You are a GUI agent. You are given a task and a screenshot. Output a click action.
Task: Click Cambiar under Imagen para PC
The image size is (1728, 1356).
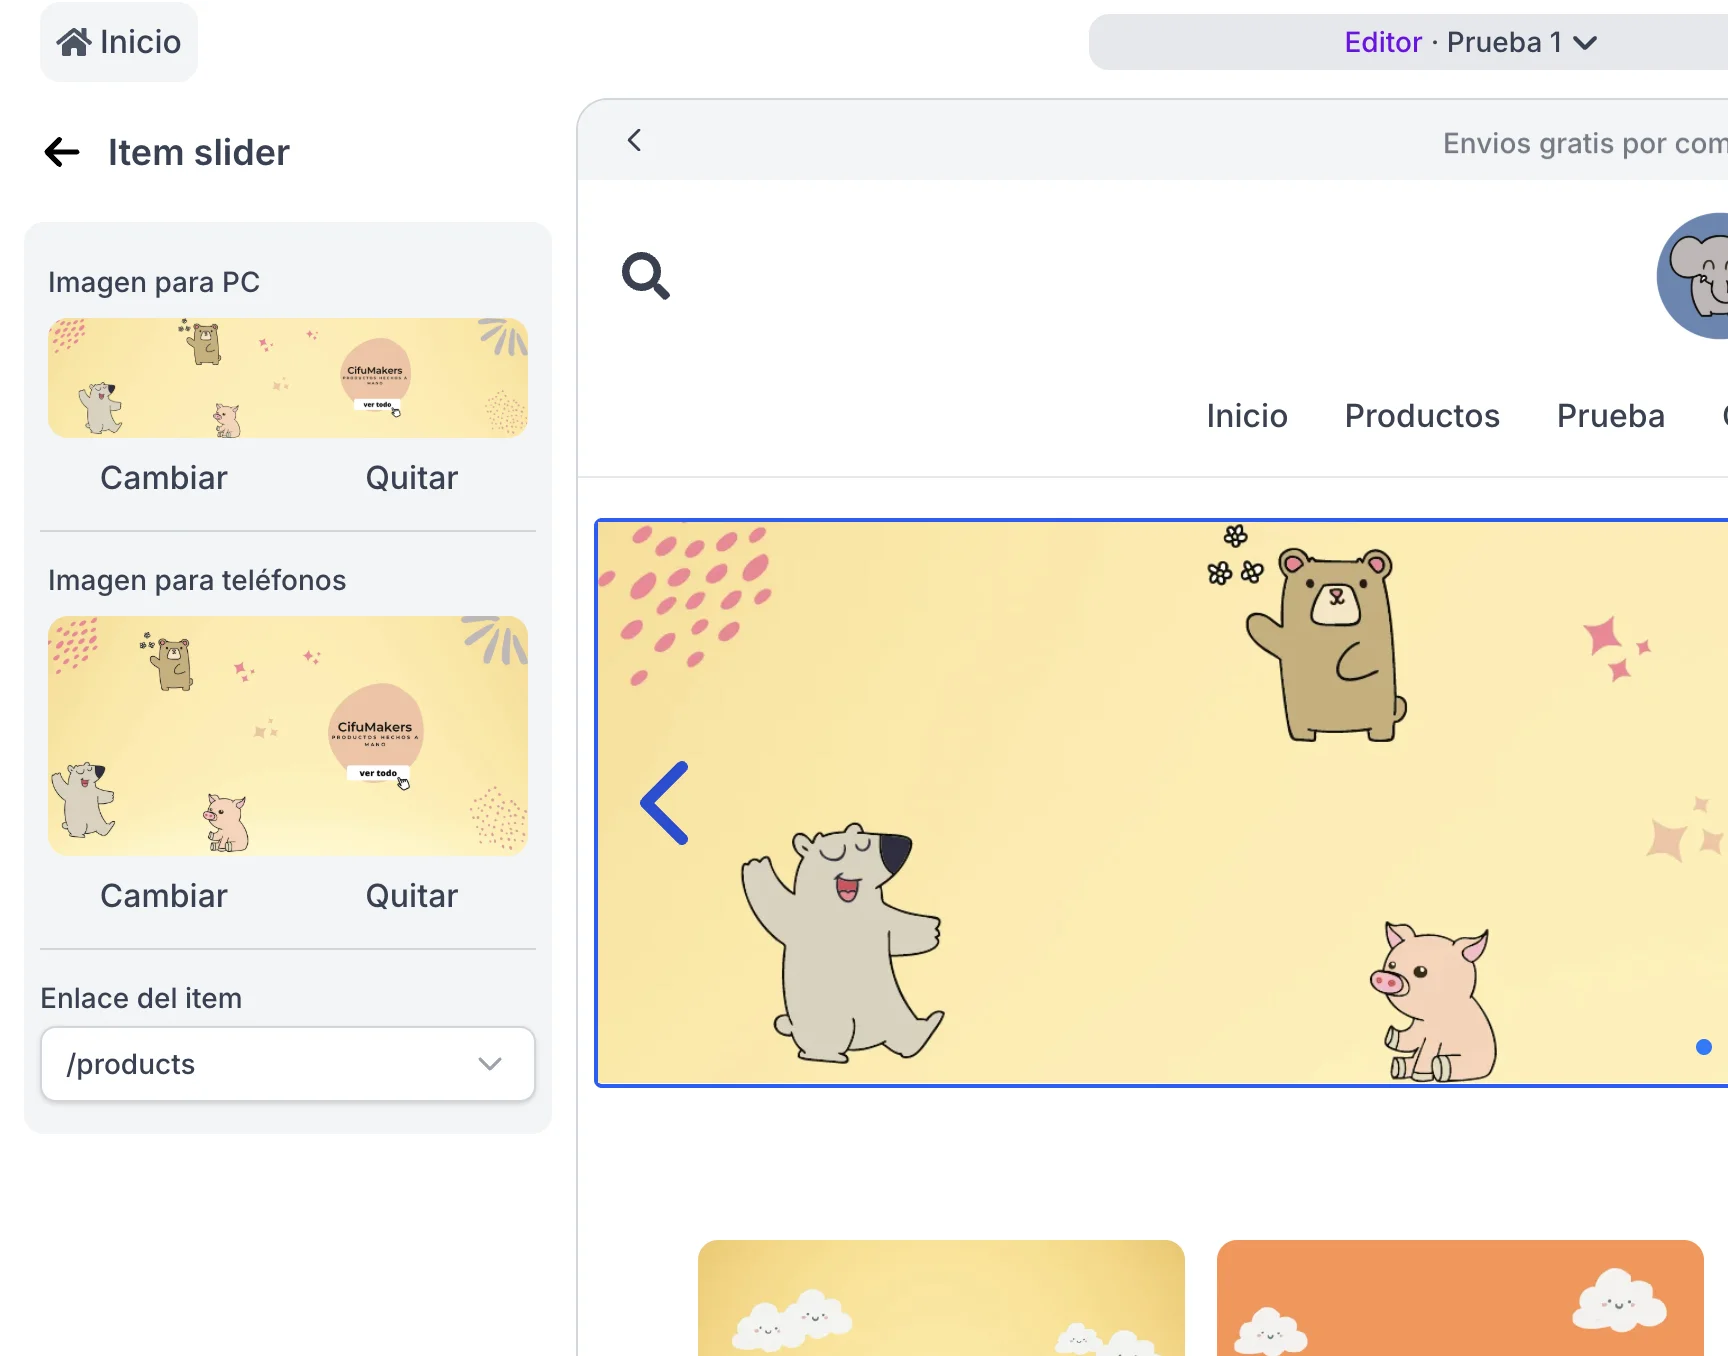[164, 478]
